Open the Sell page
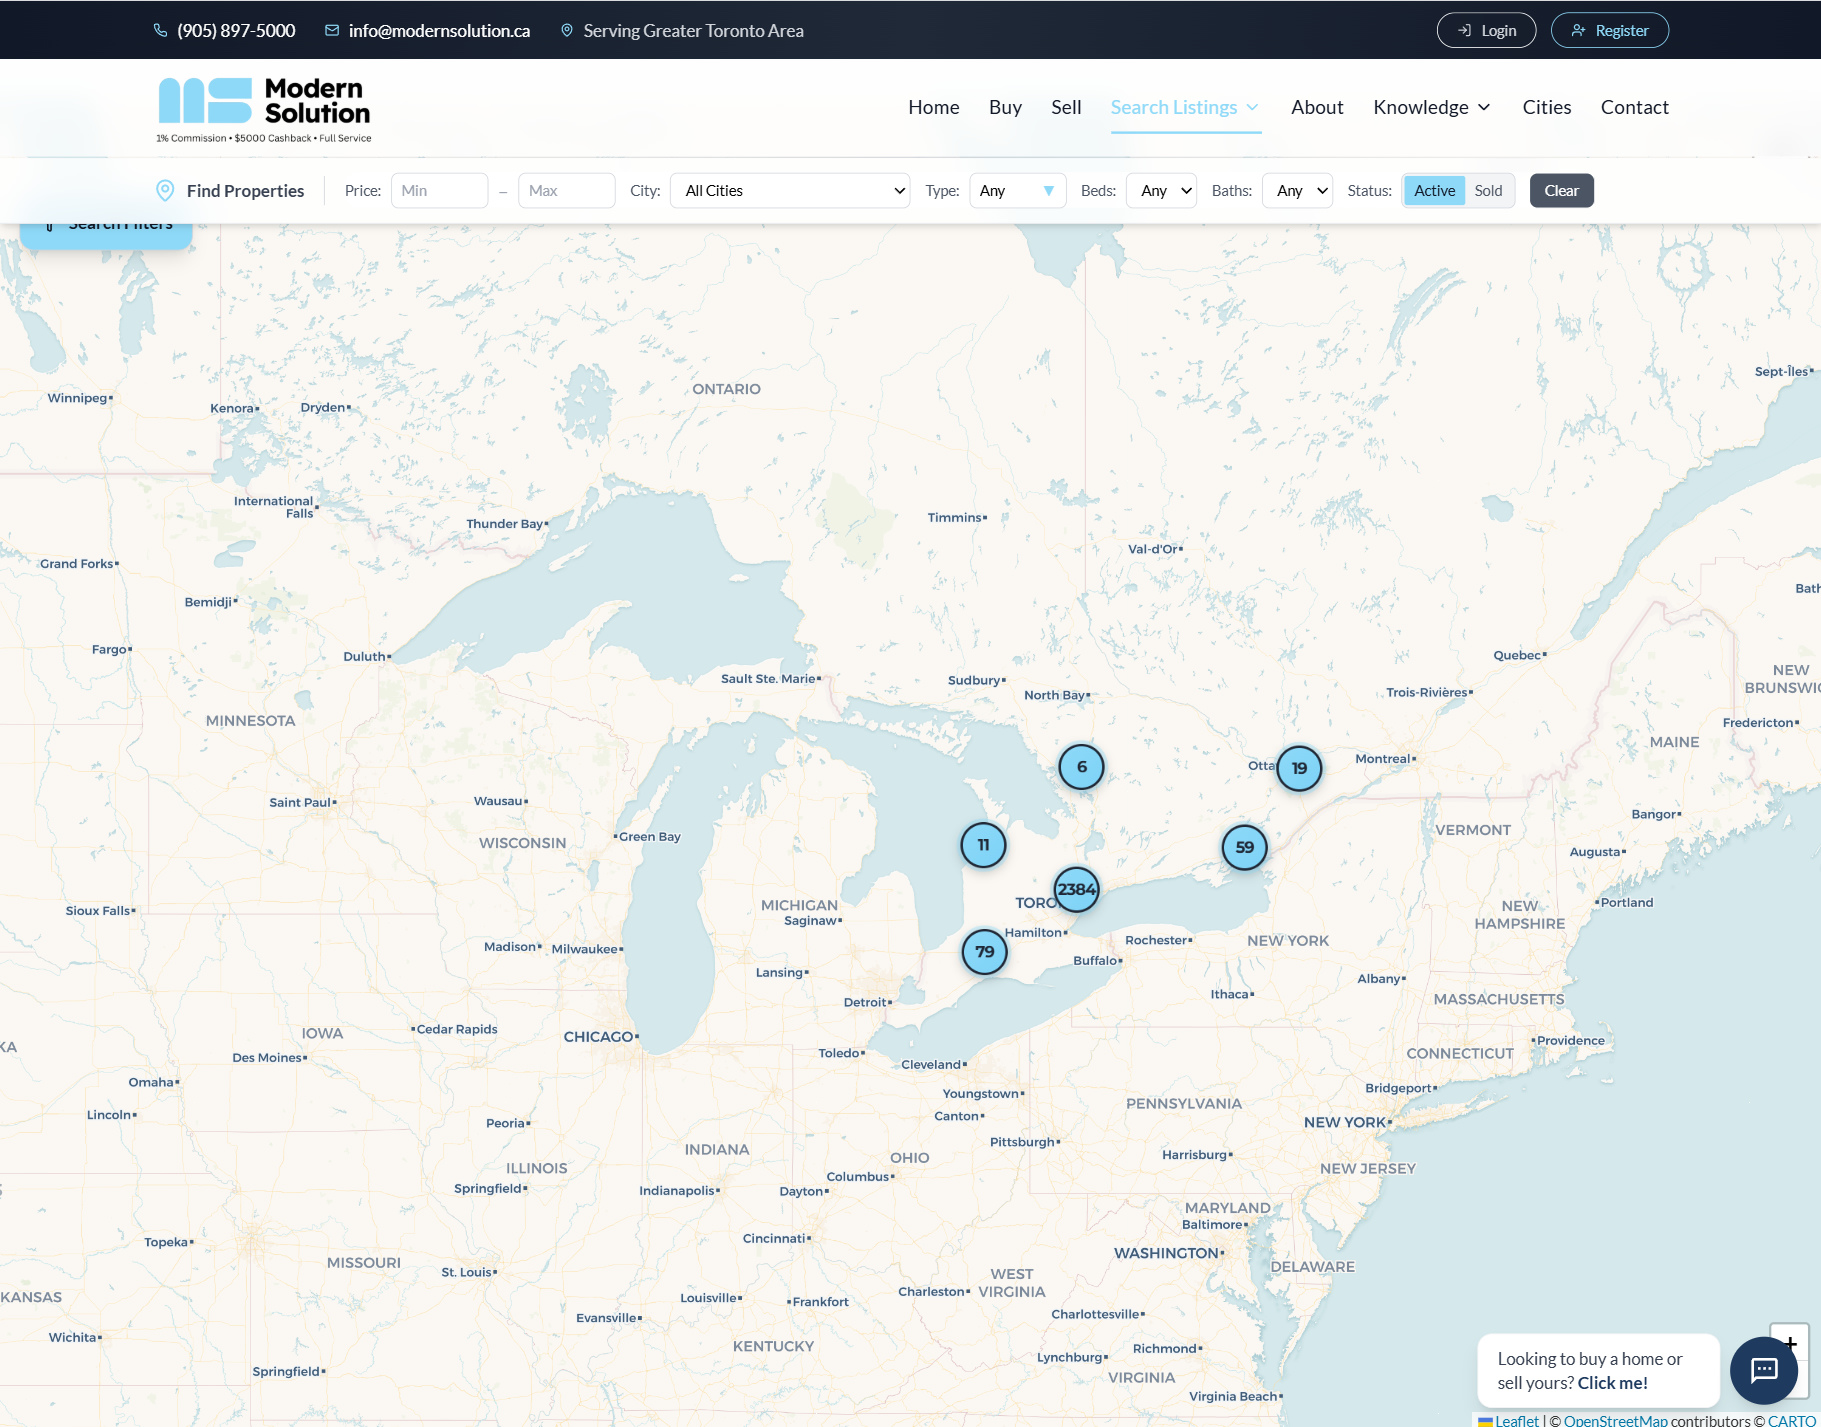 pos(1066,107)
